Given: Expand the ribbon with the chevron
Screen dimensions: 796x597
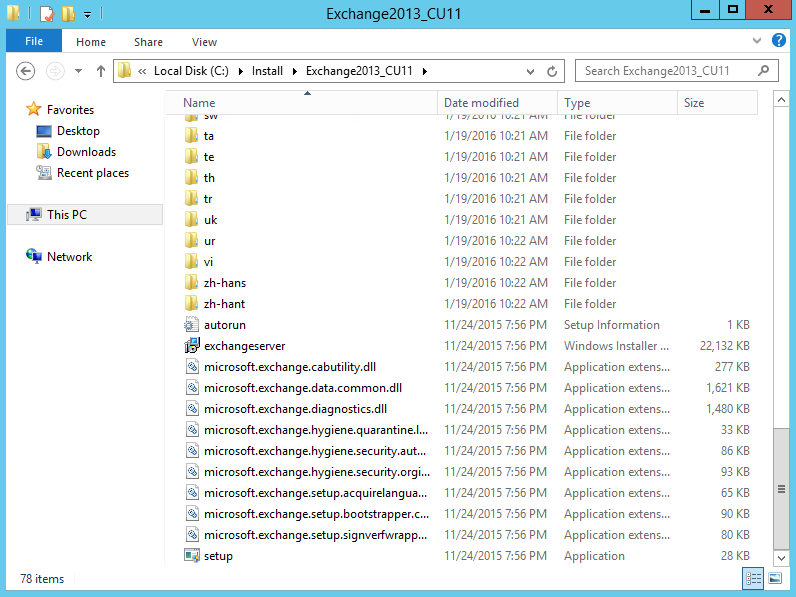Looking at the screenshot, I should [758, 41].
